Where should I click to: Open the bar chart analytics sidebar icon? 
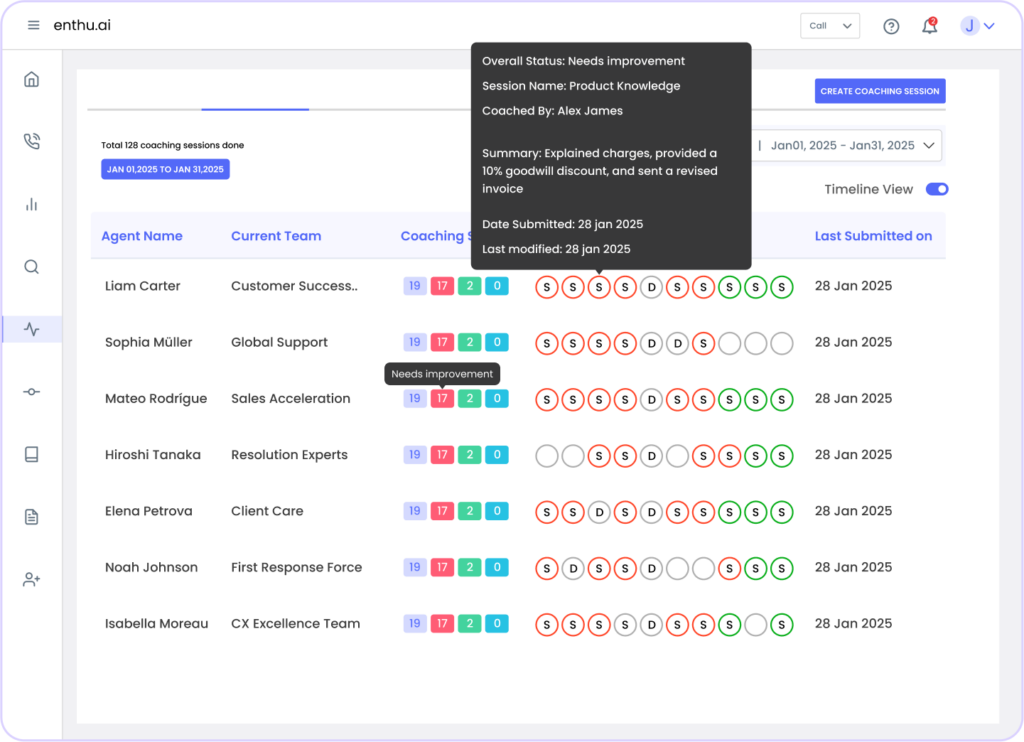click(32, 204)
